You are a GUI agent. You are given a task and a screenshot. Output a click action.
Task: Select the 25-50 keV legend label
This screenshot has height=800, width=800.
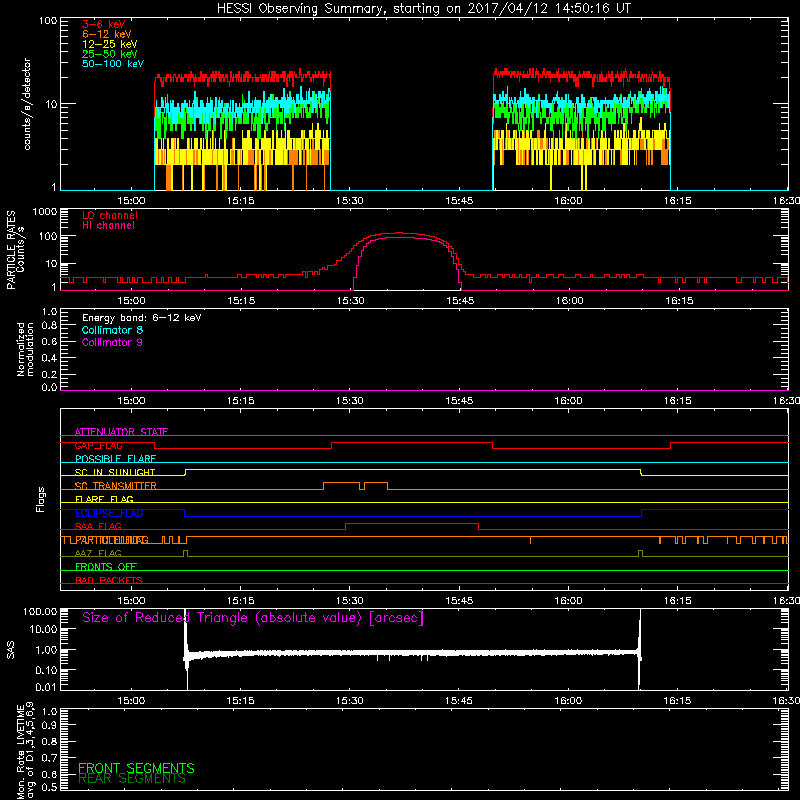coord(110,54)
